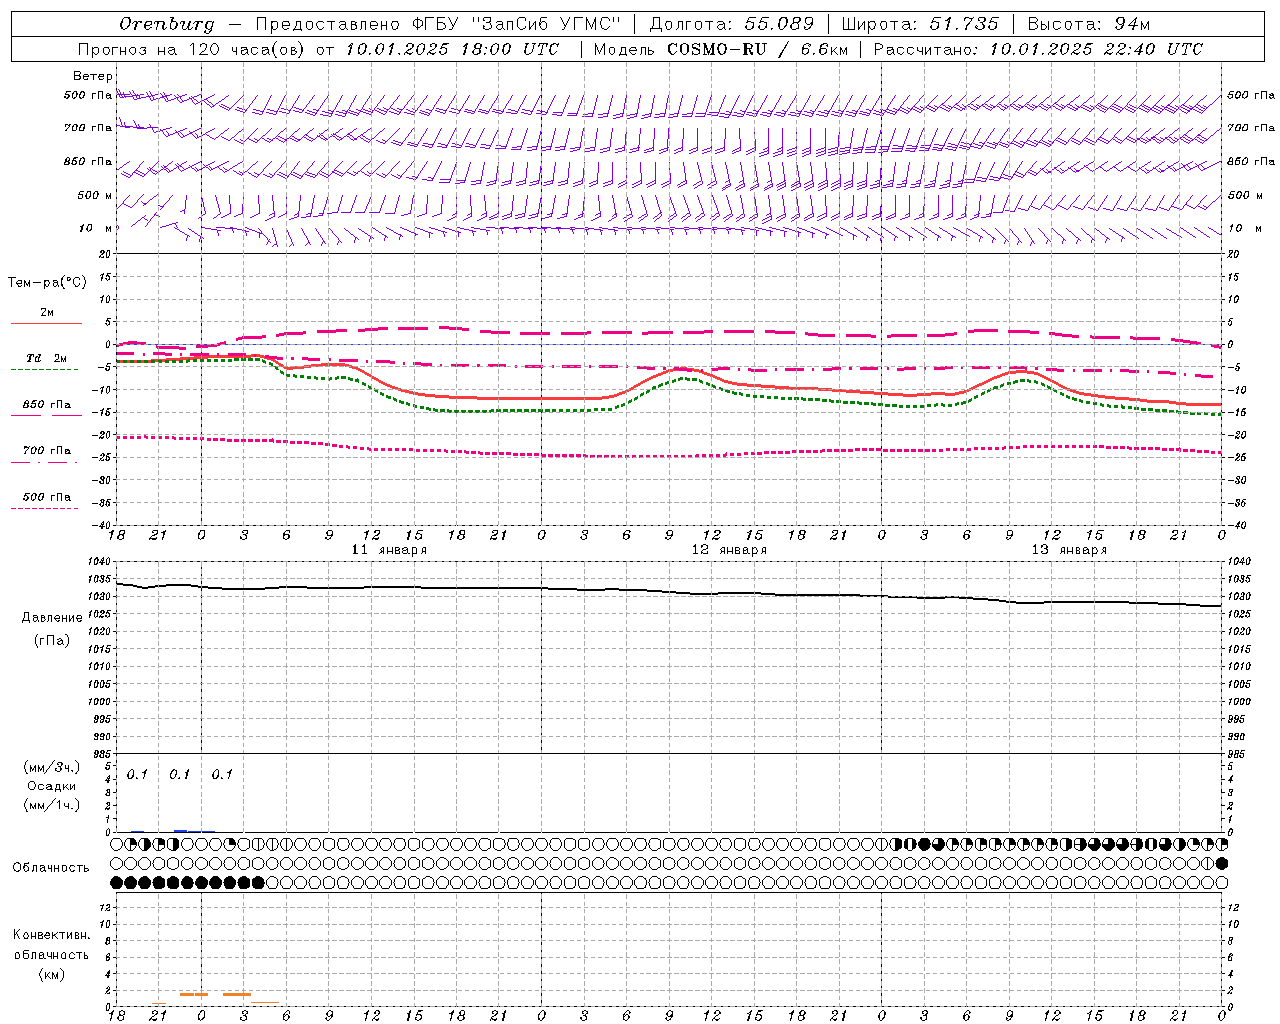This screenshot has width=1280, height=1024.
Task: Click the 'Давление' pressure panel label
Action: tap(52, 618)
